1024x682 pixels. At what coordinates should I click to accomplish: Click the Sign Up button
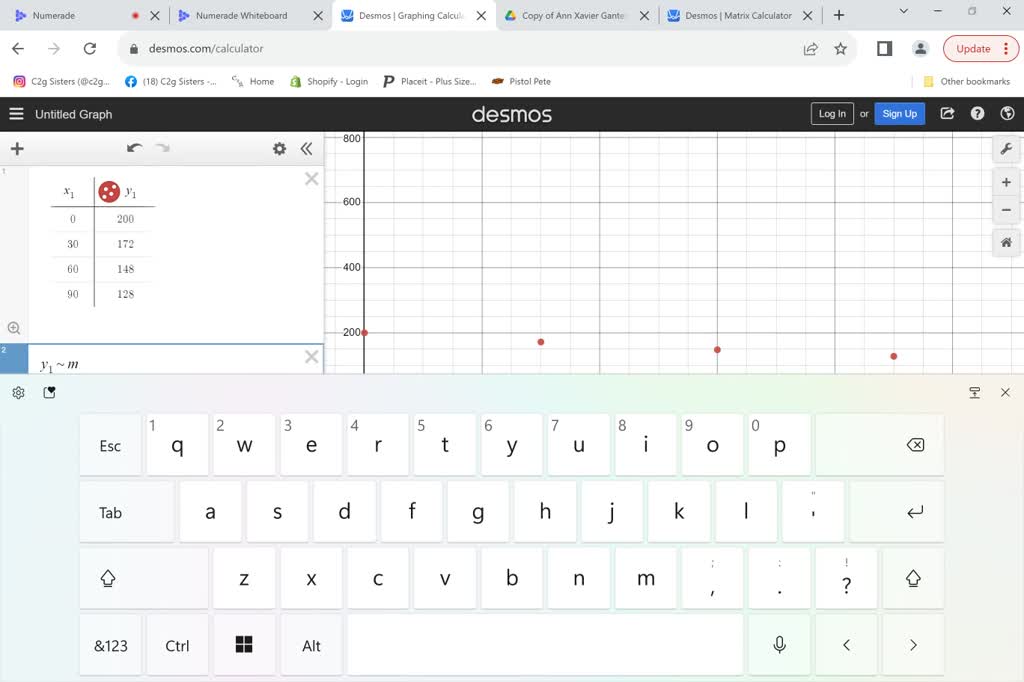pos(899,114)
